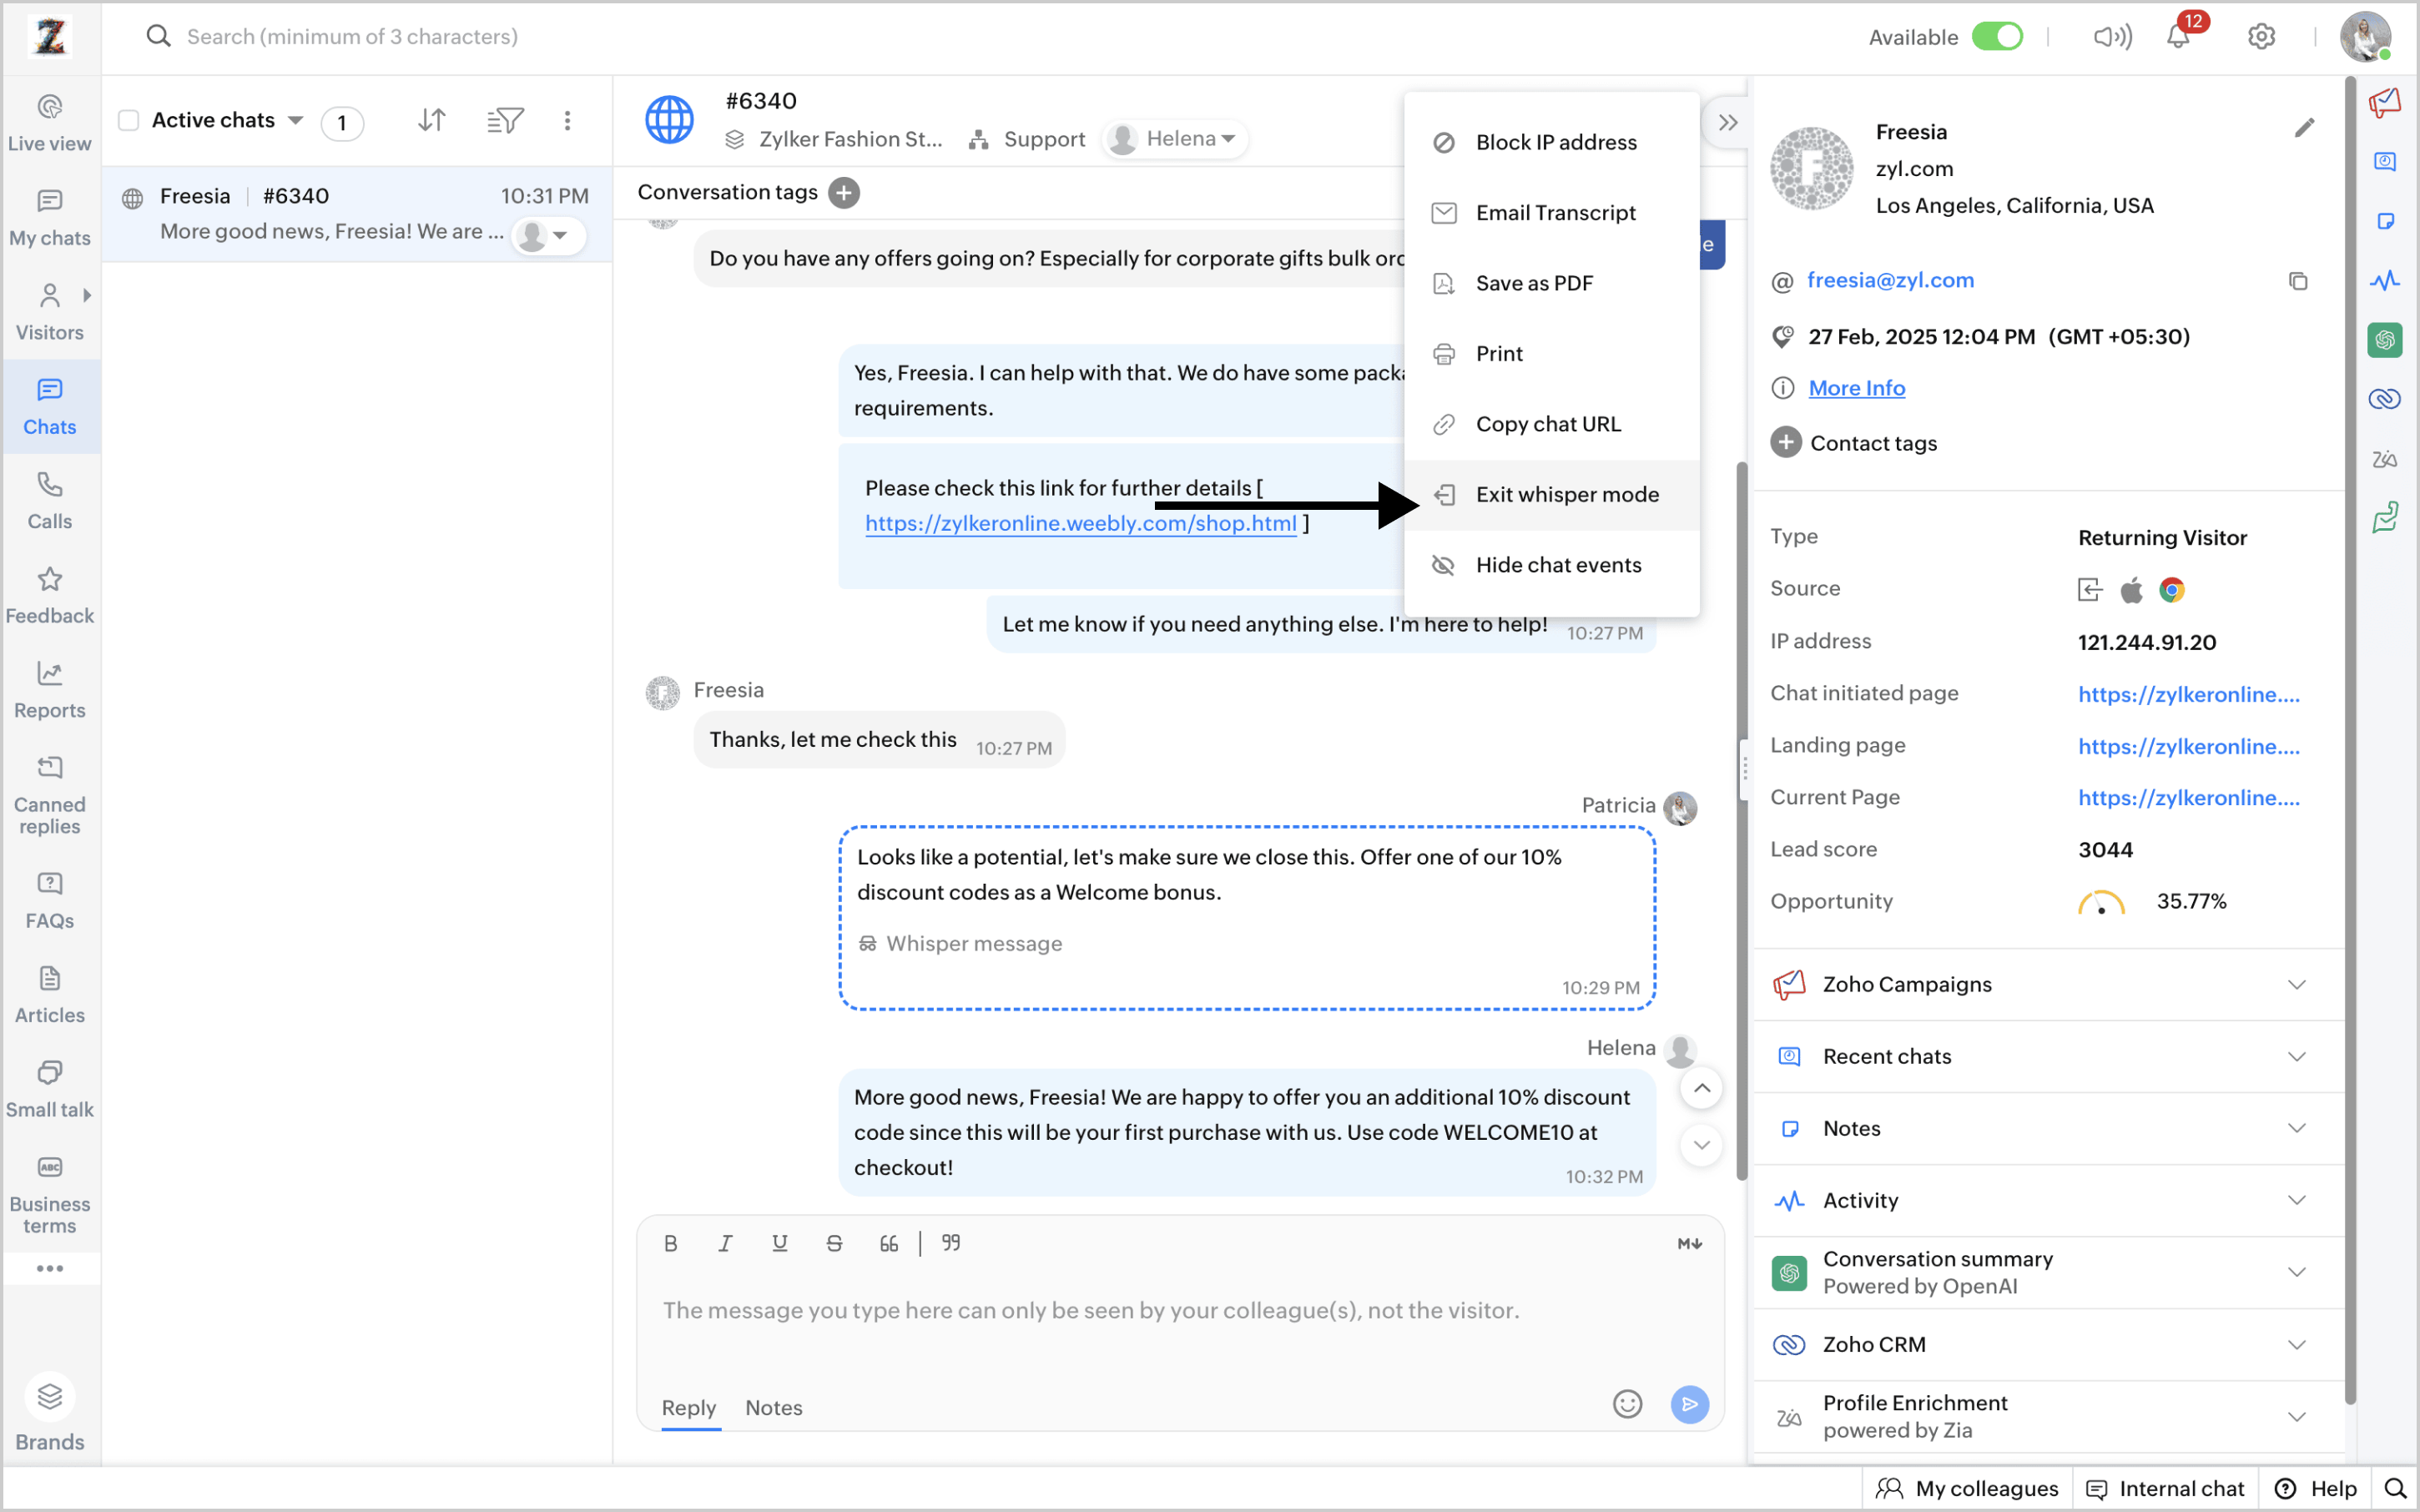This screenshot has height=1512, width=2420.
Task: Toggle the Available status switch
Action: click(x=1997, y=37)
